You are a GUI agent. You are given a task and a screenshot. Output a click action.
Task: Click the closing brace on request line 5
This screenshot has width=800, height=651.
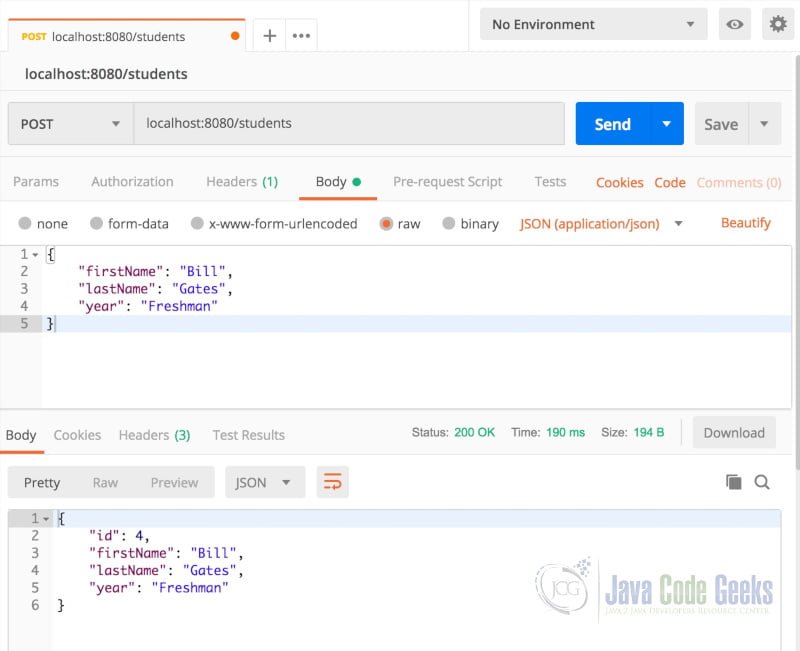point(50,323)
